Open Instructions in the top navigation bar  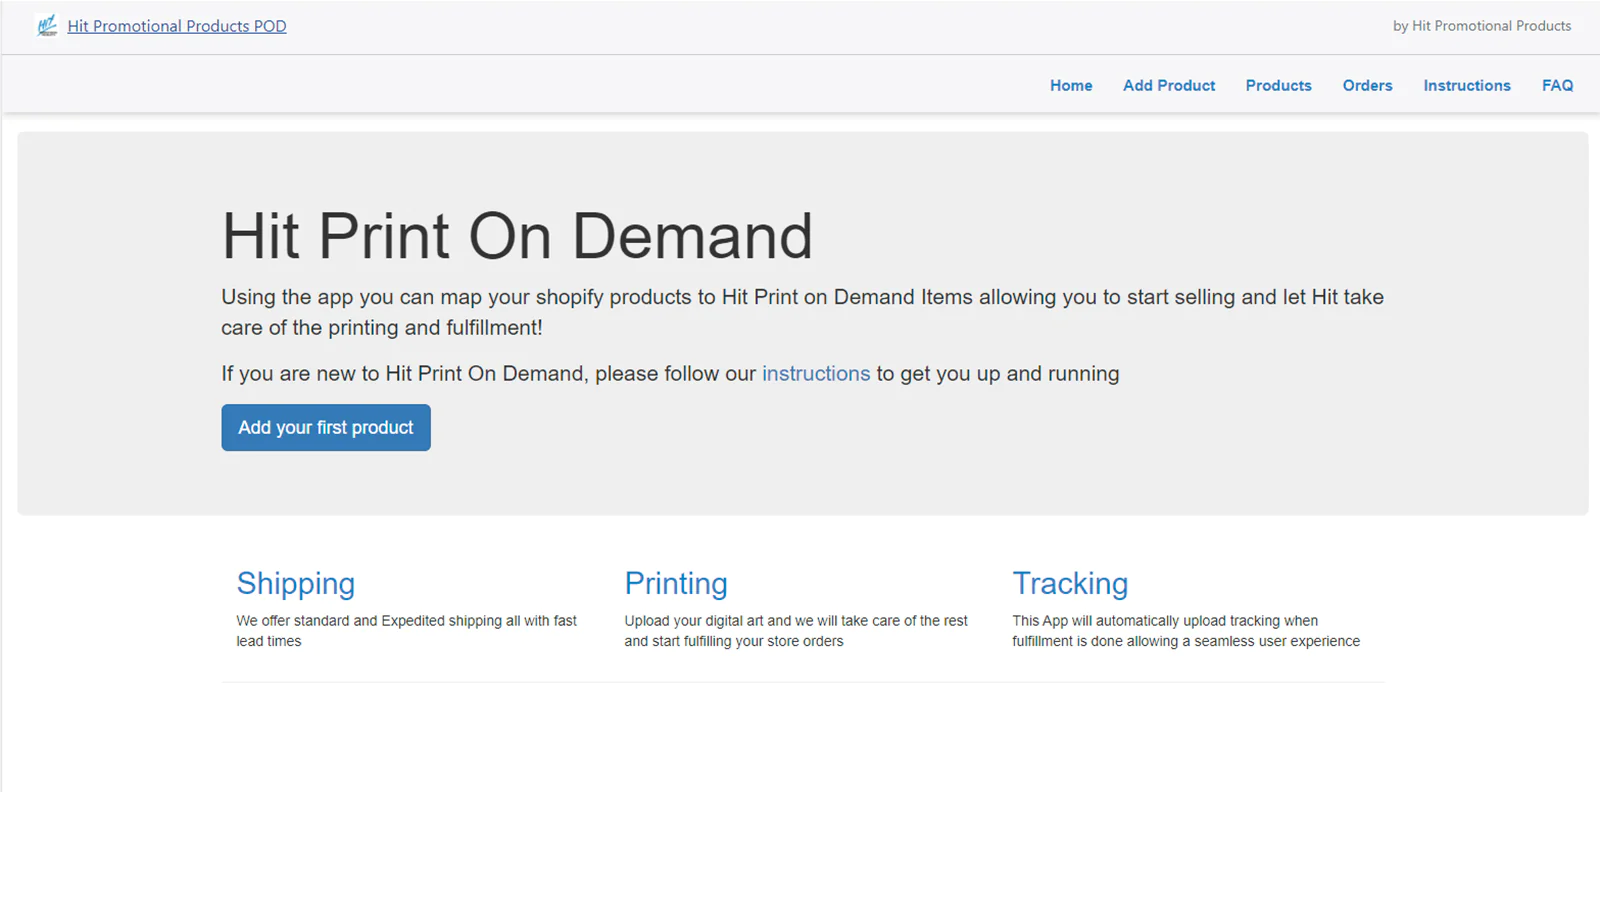[1467, 86]
